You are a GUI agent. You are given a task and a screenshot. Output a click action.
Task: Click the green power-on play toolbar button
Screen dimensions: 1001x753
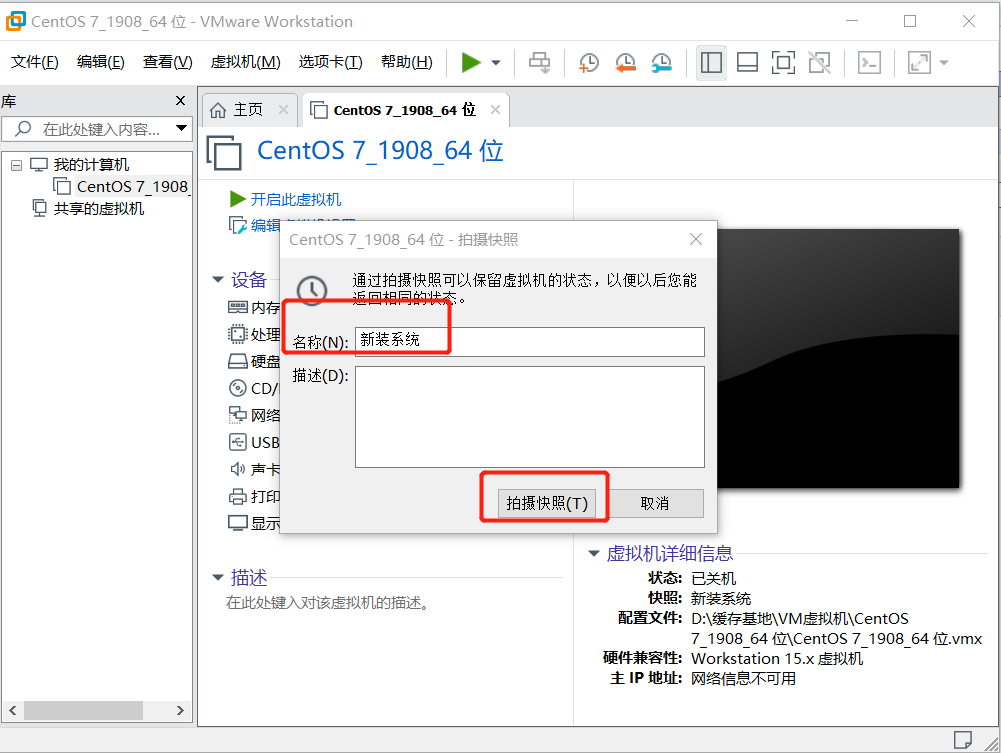pos(471,63)
